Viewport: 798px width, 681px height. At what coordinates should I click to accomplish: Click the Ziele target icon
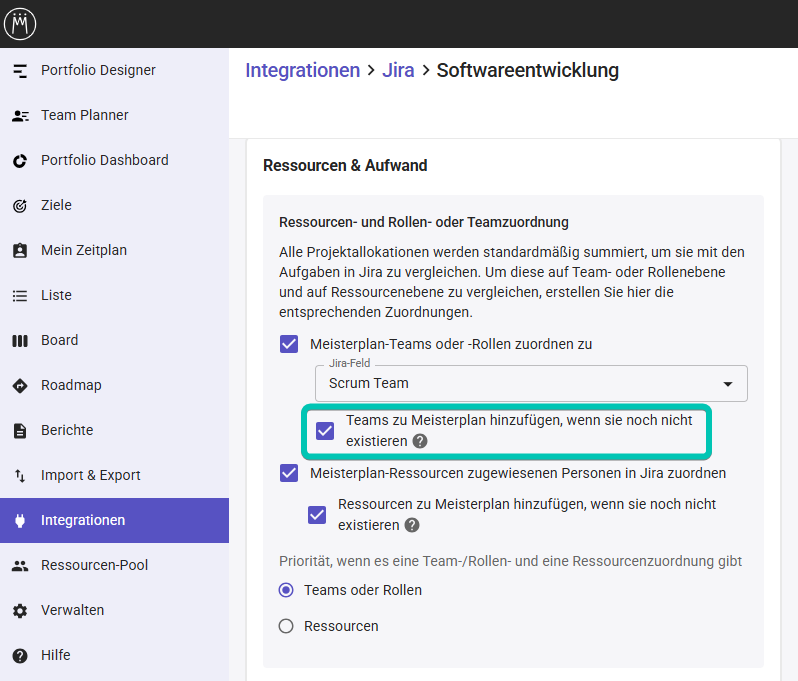point(20,206)
